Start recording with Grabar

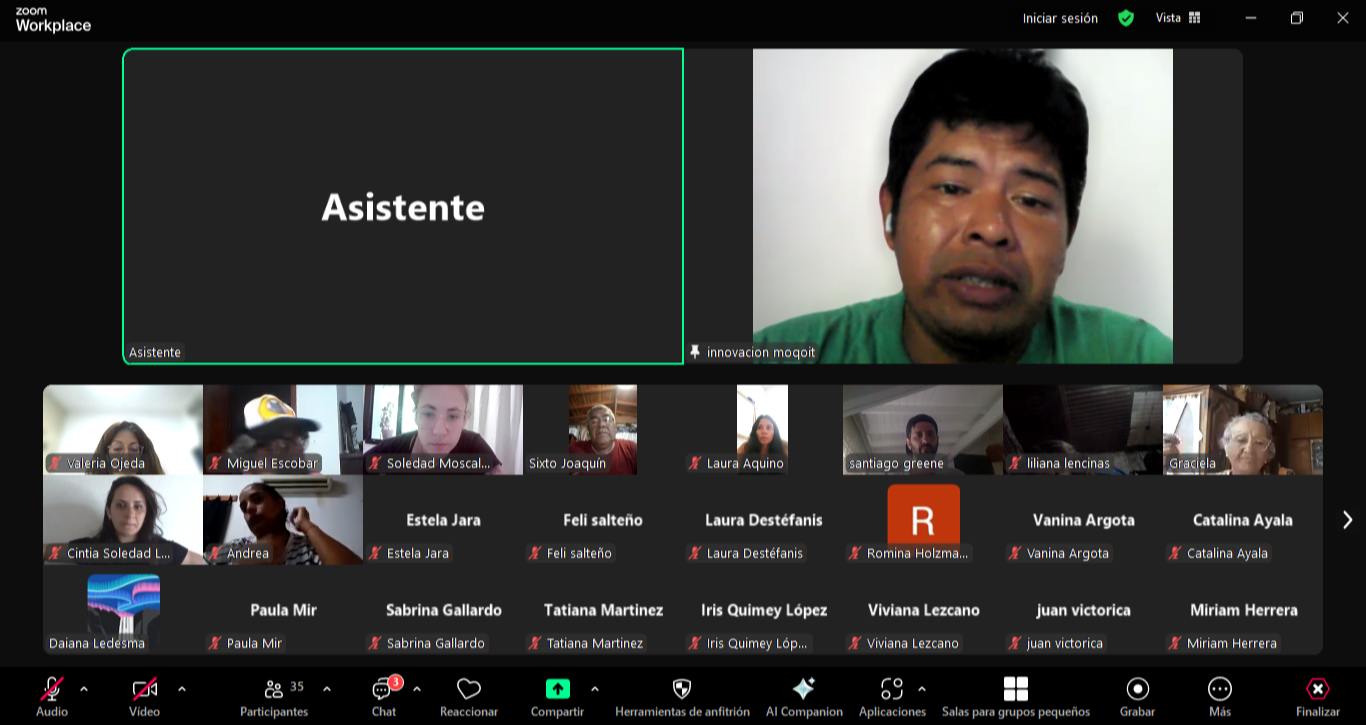[1137, 696]
